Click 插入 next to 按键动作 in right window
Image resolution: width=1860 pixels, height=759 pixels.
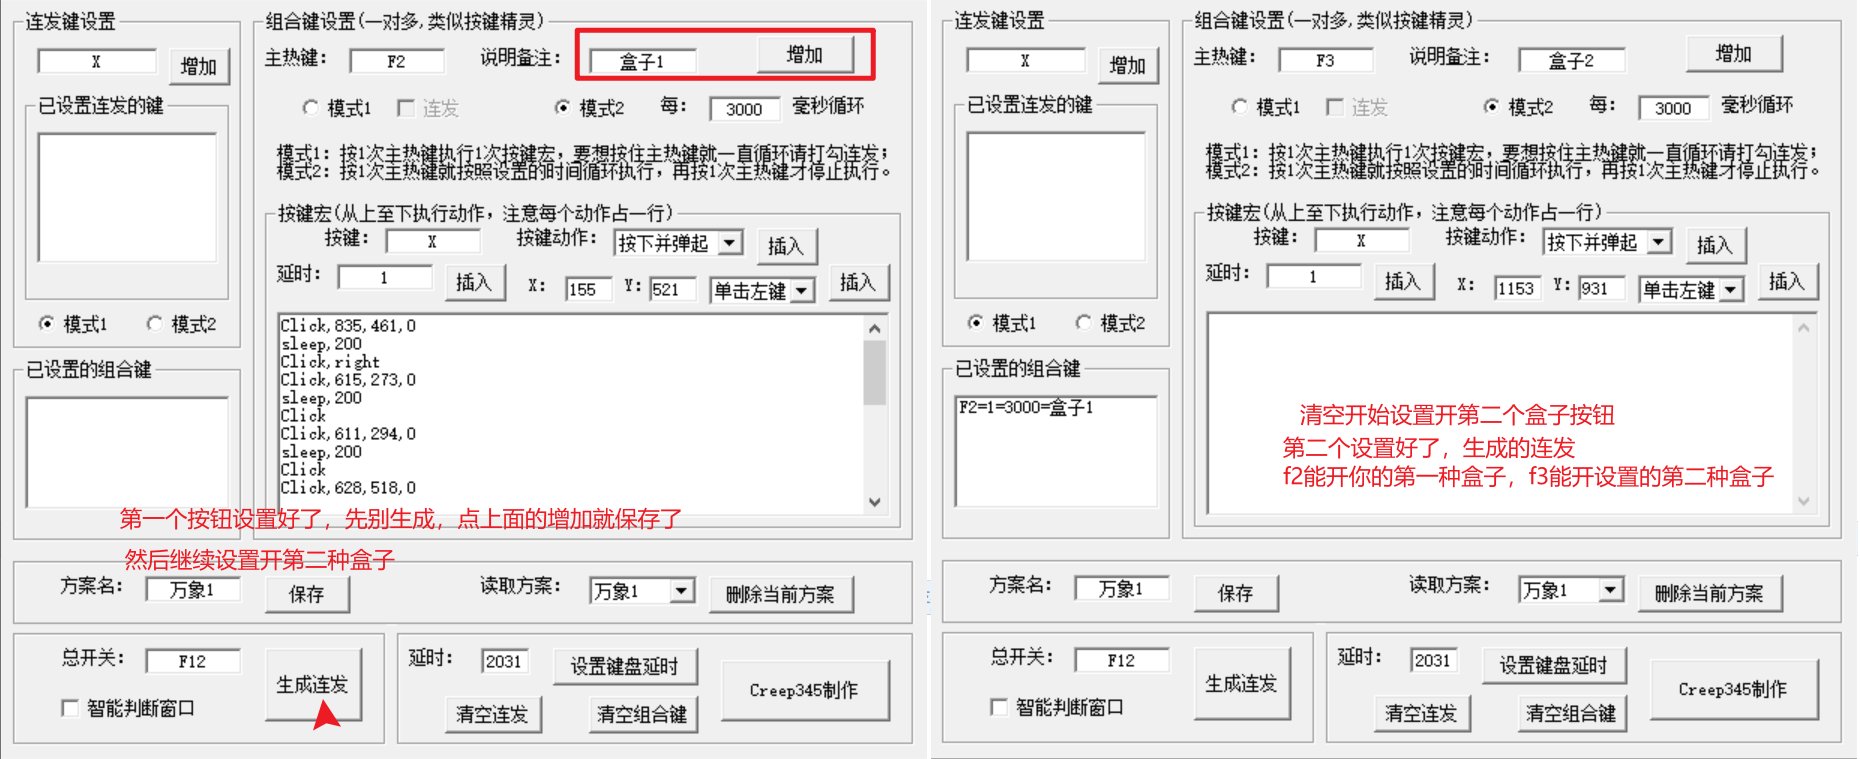click(x=1715, y=245)
